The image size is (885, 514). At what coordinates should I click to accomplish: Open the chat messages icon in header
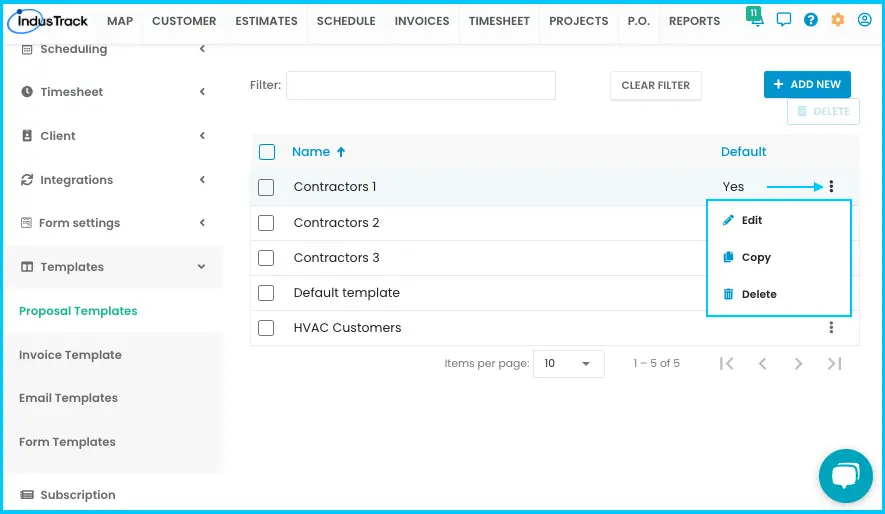click(783, 20)
